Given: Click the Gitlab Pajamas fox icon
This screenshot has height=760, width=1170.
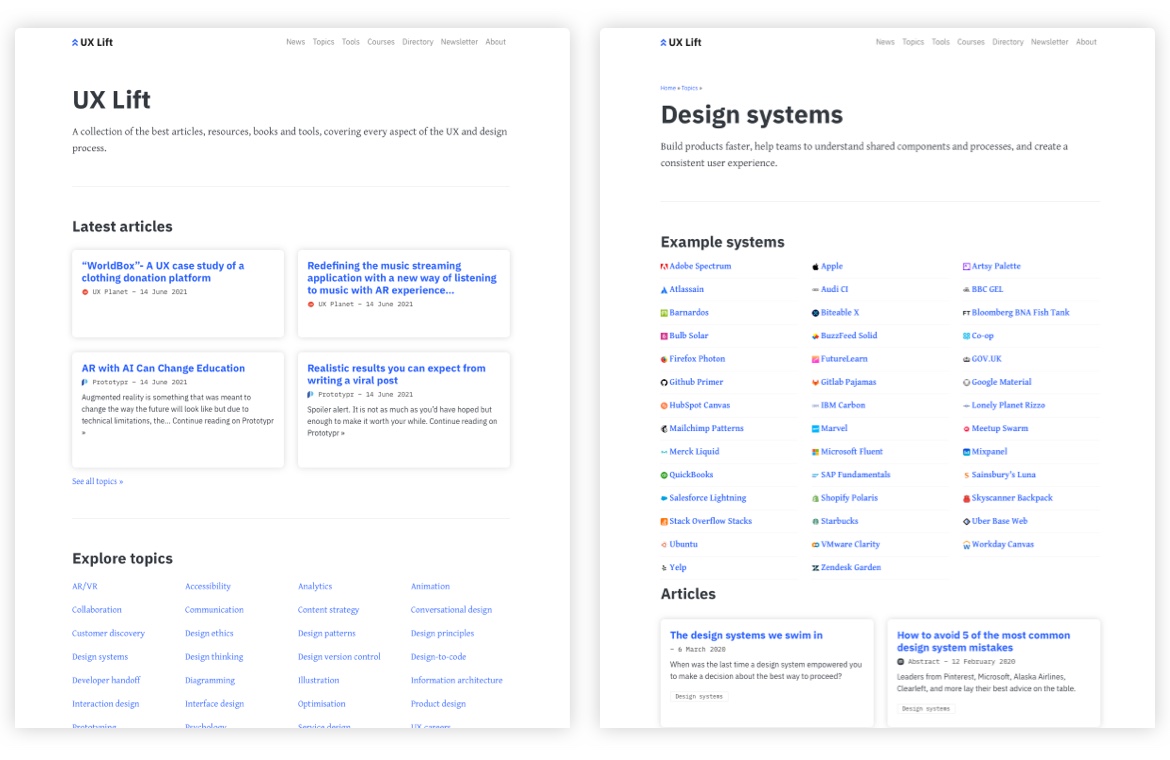Looking at the screenshot, I should [x=816, y=383].
